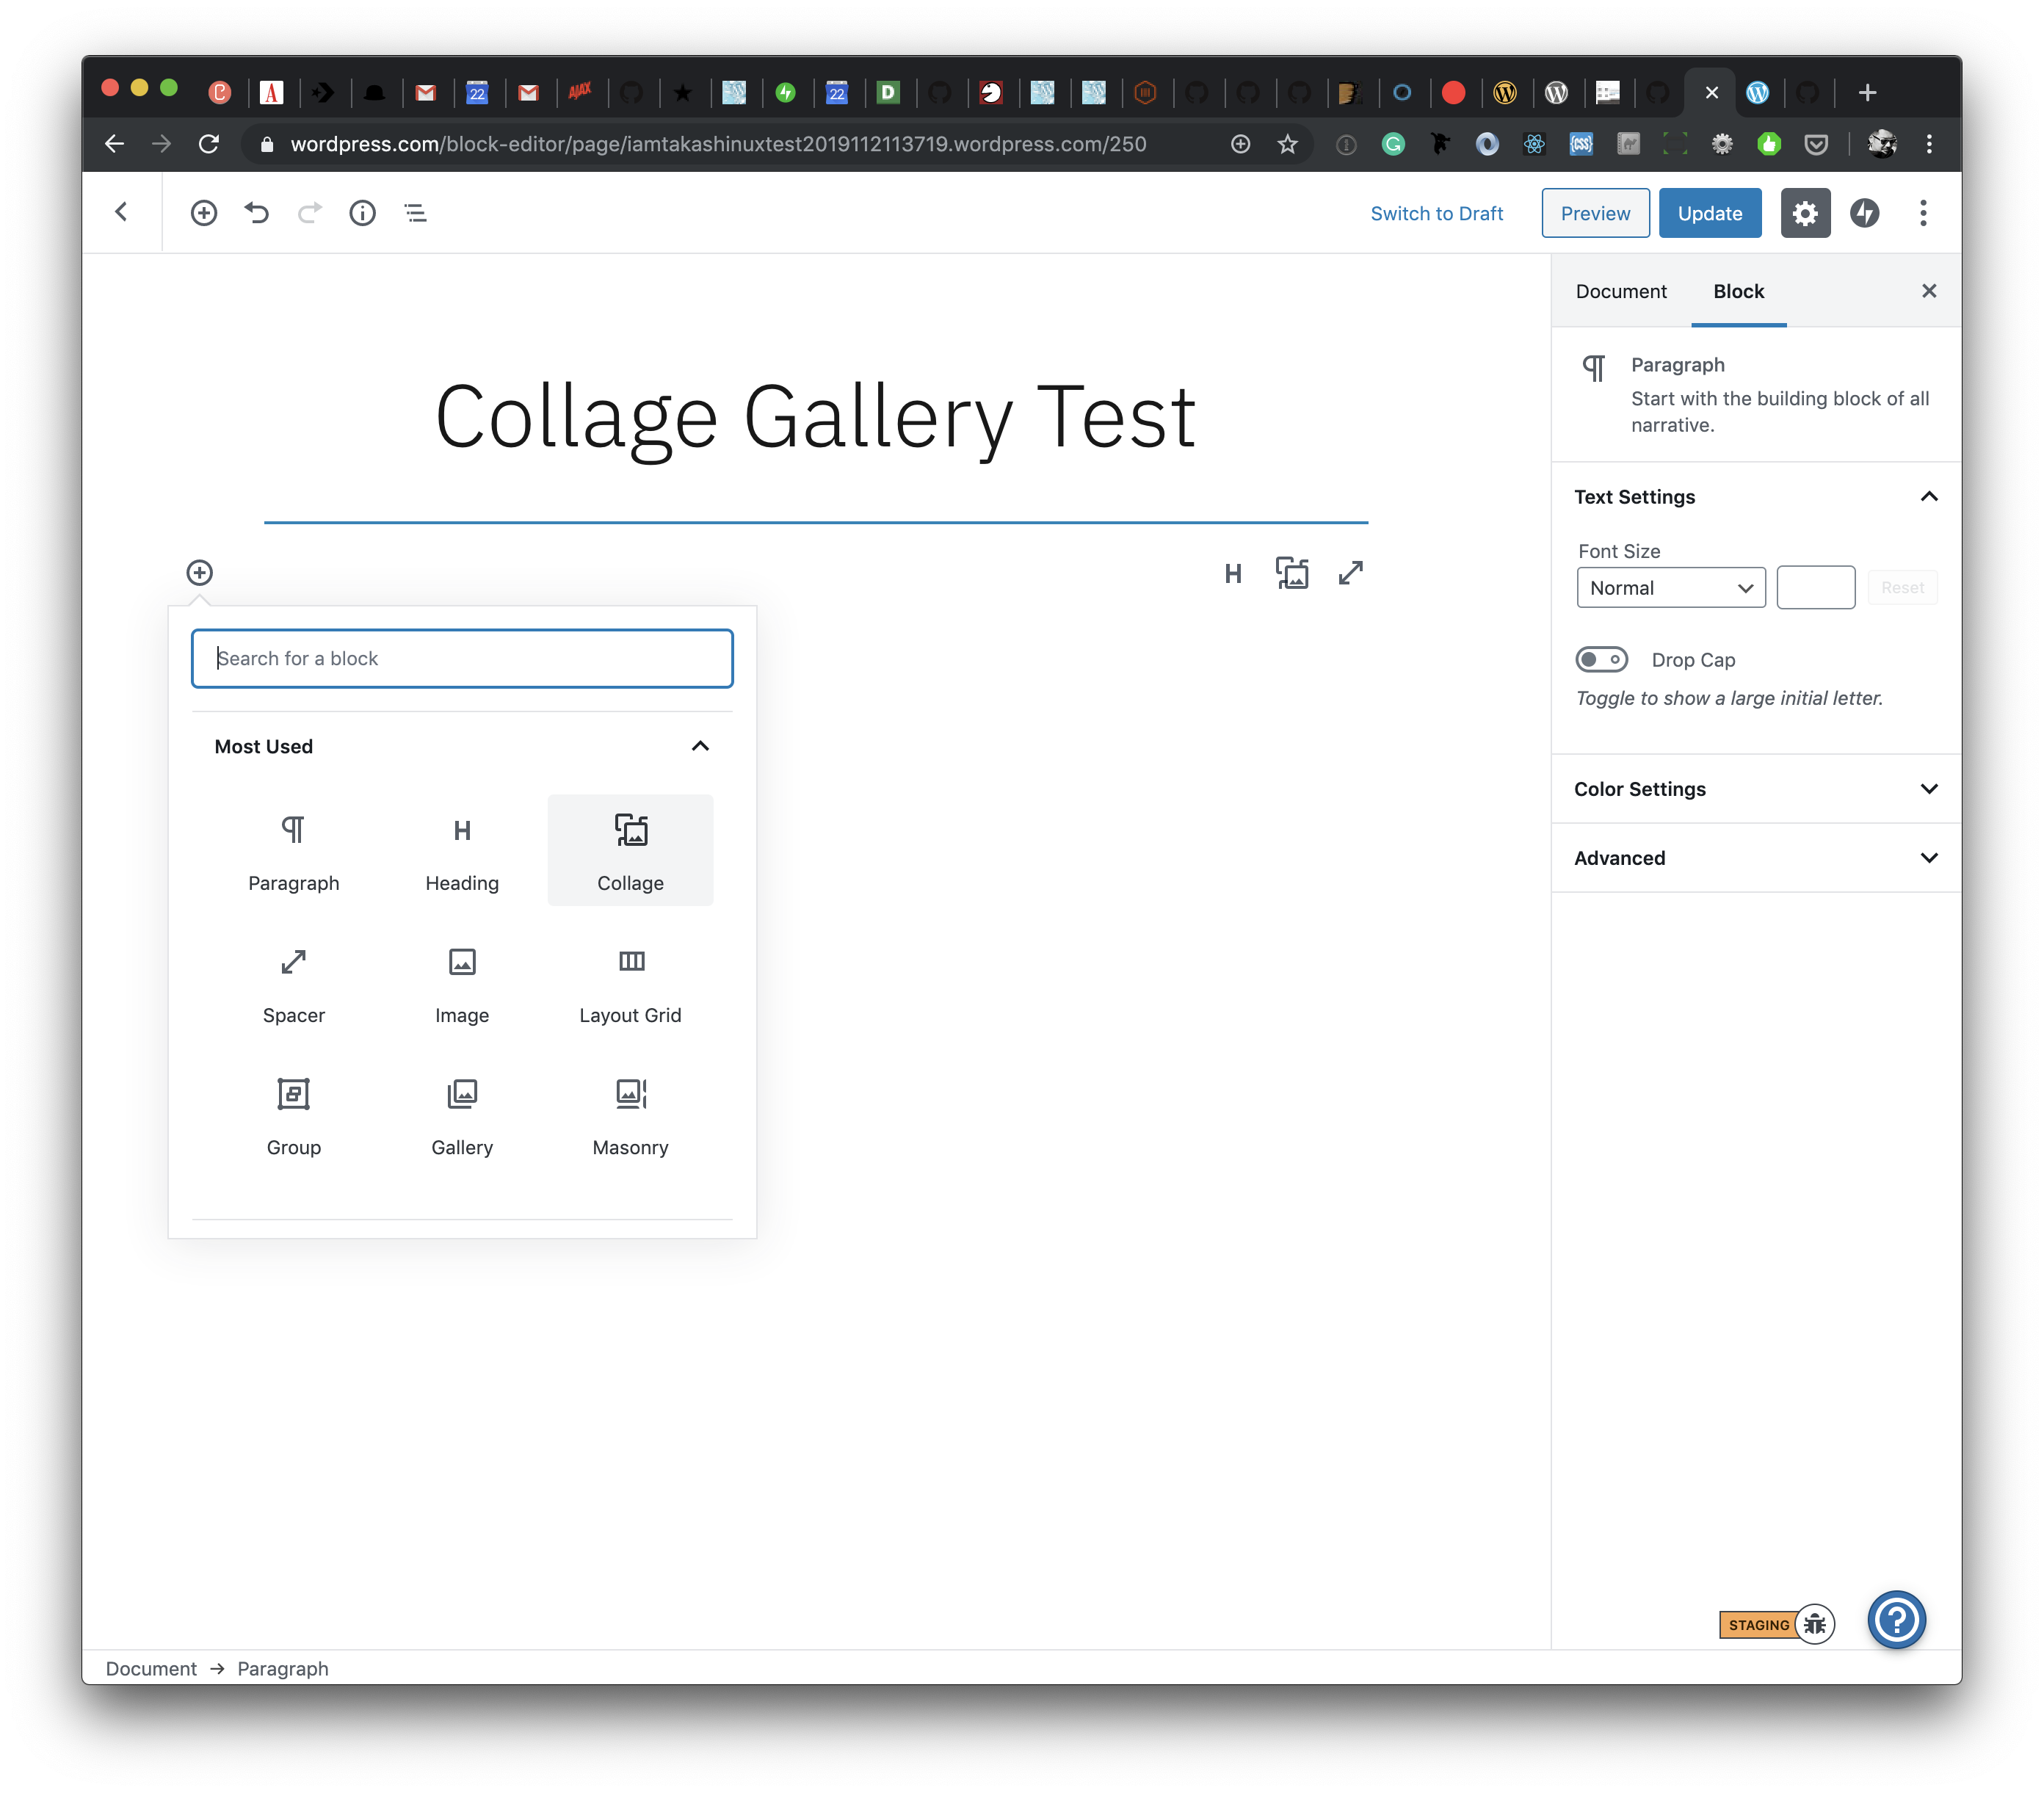Screen dimensions: 2044x1793
Task: Click the Undo icon
Action: (257, 213)
